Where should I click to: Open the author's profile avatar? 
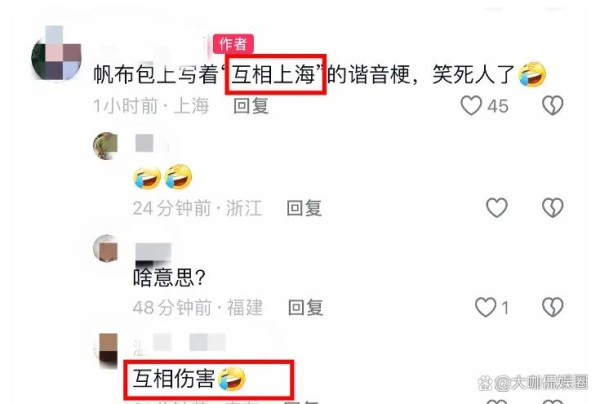[x=56, y=57]
